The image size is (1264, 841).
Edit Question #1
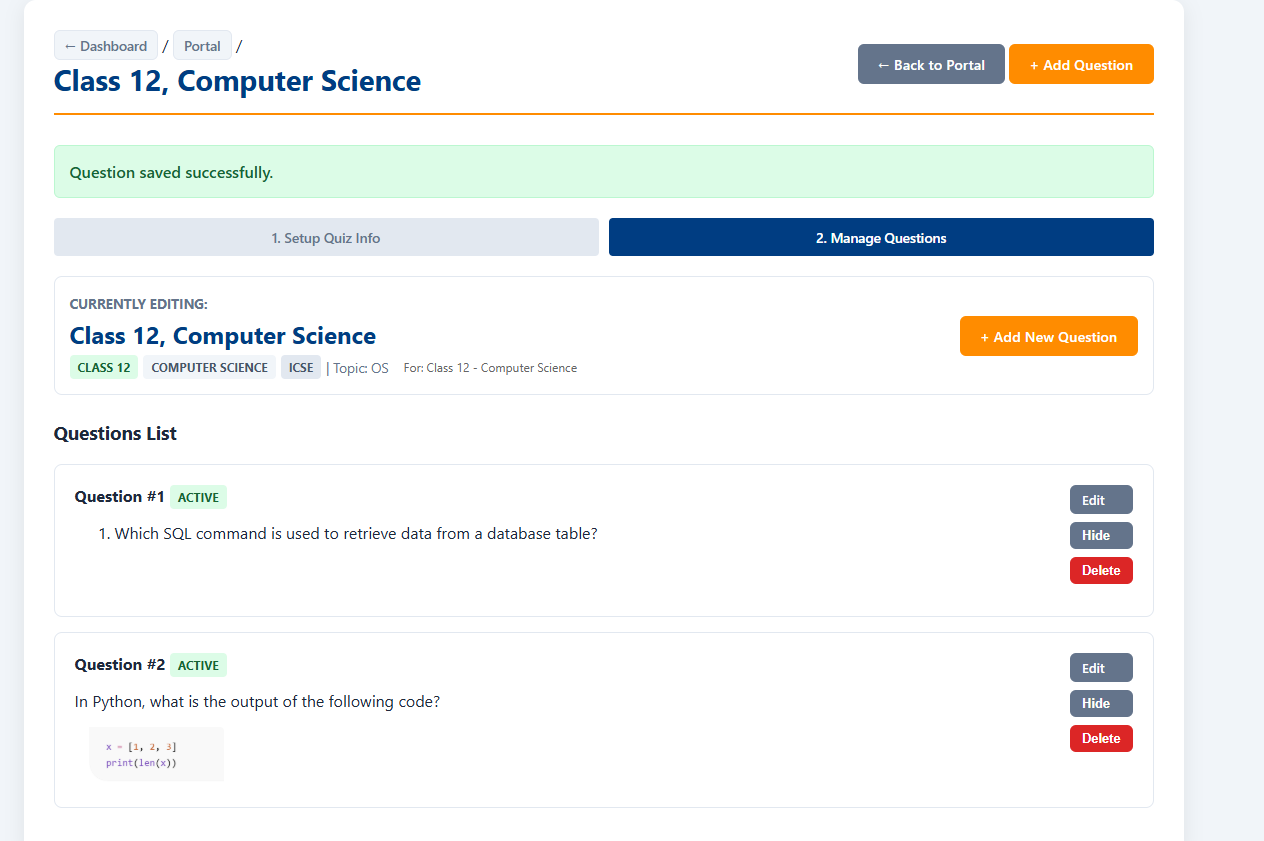(x=1101, y=500)
